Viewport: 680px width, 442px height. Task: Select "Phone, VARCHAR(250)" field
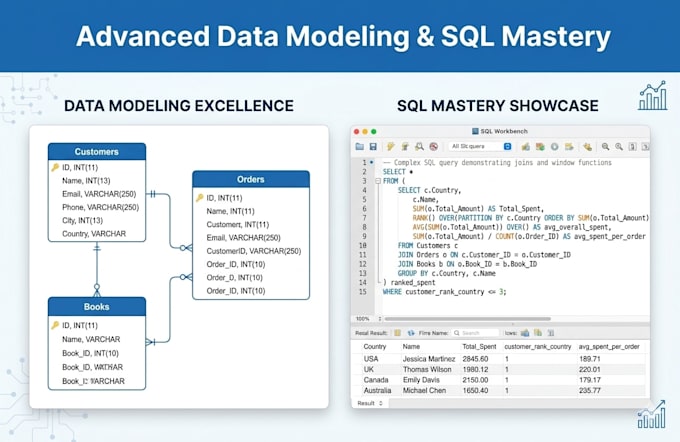[100, 207]
